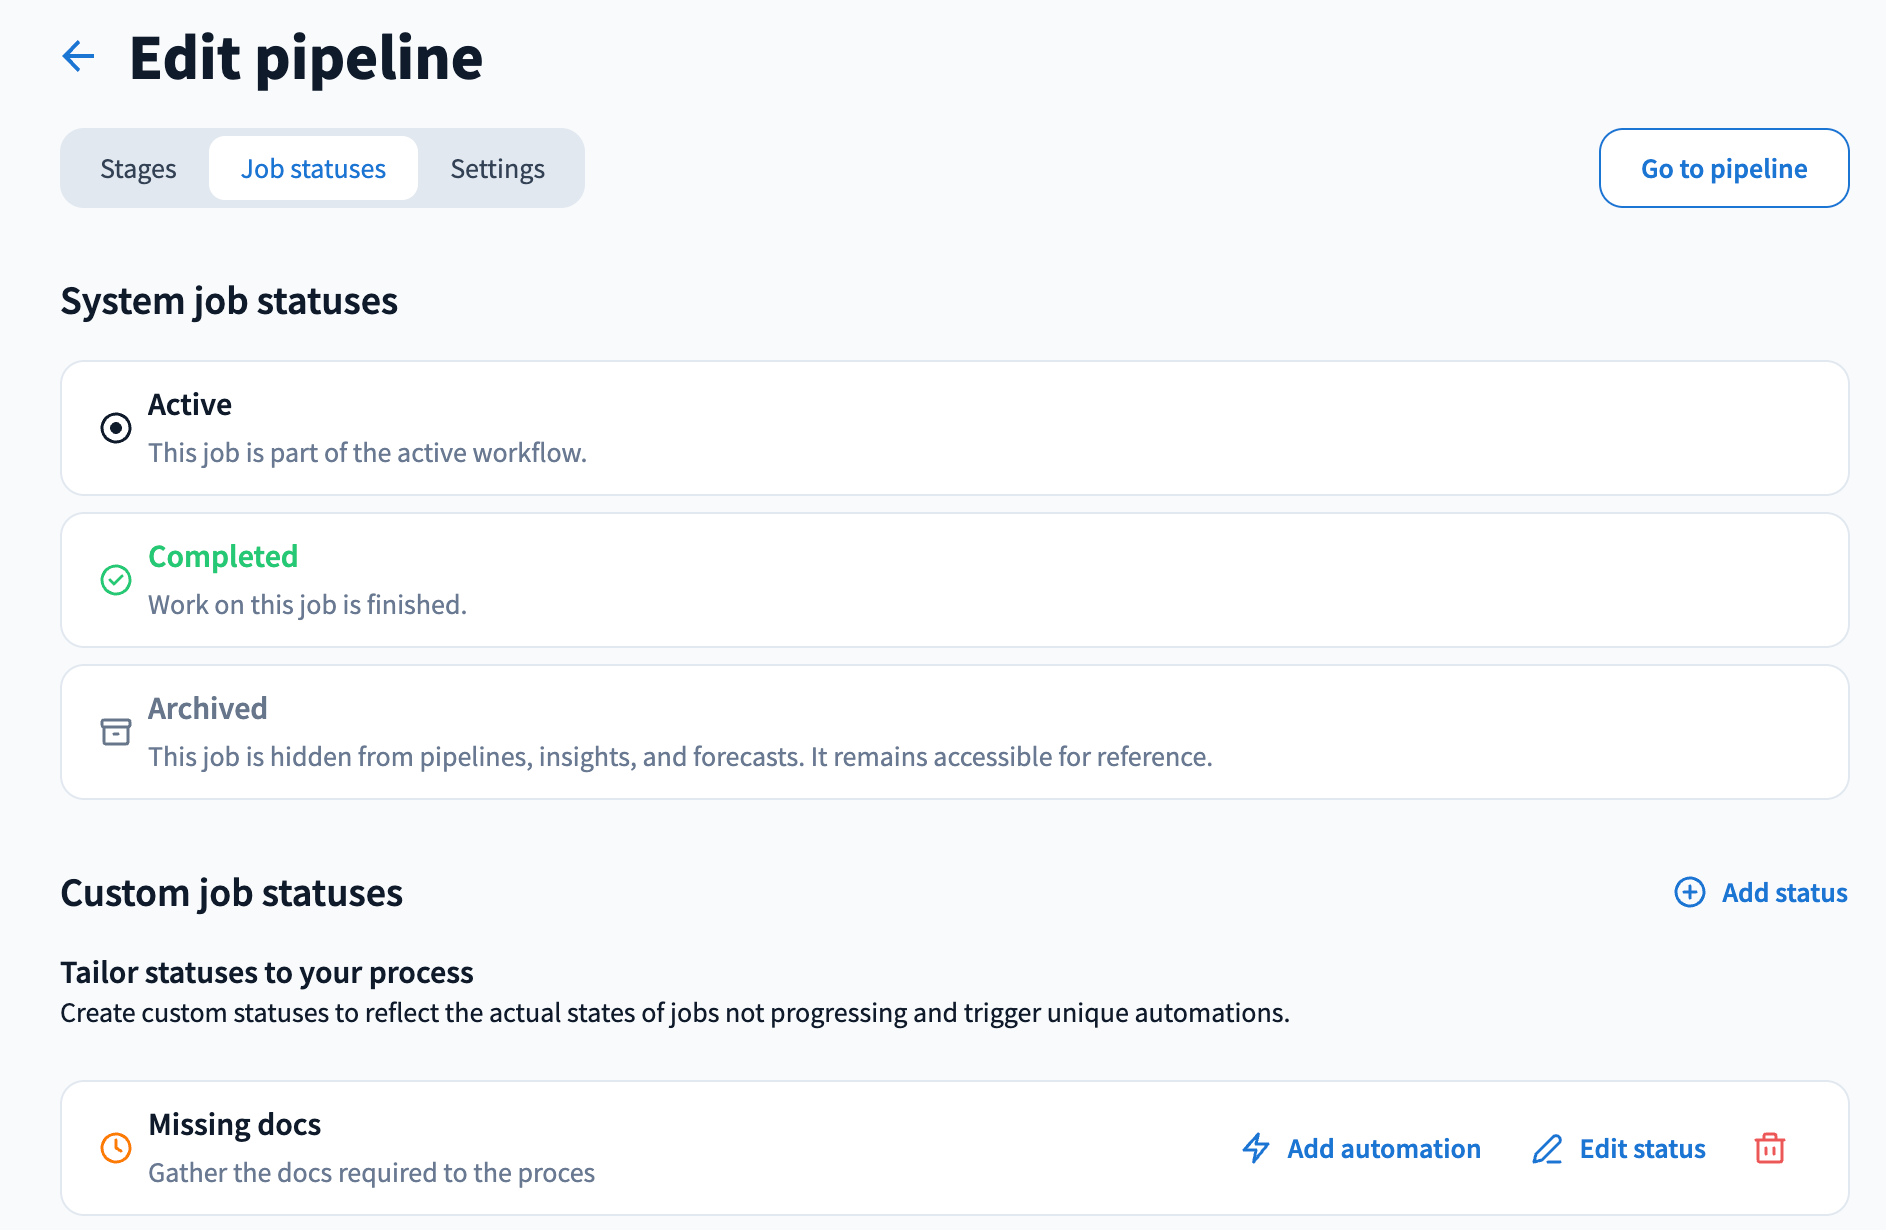
Task: Click Edit status for Missing docs
Action: (1642, 1149)
